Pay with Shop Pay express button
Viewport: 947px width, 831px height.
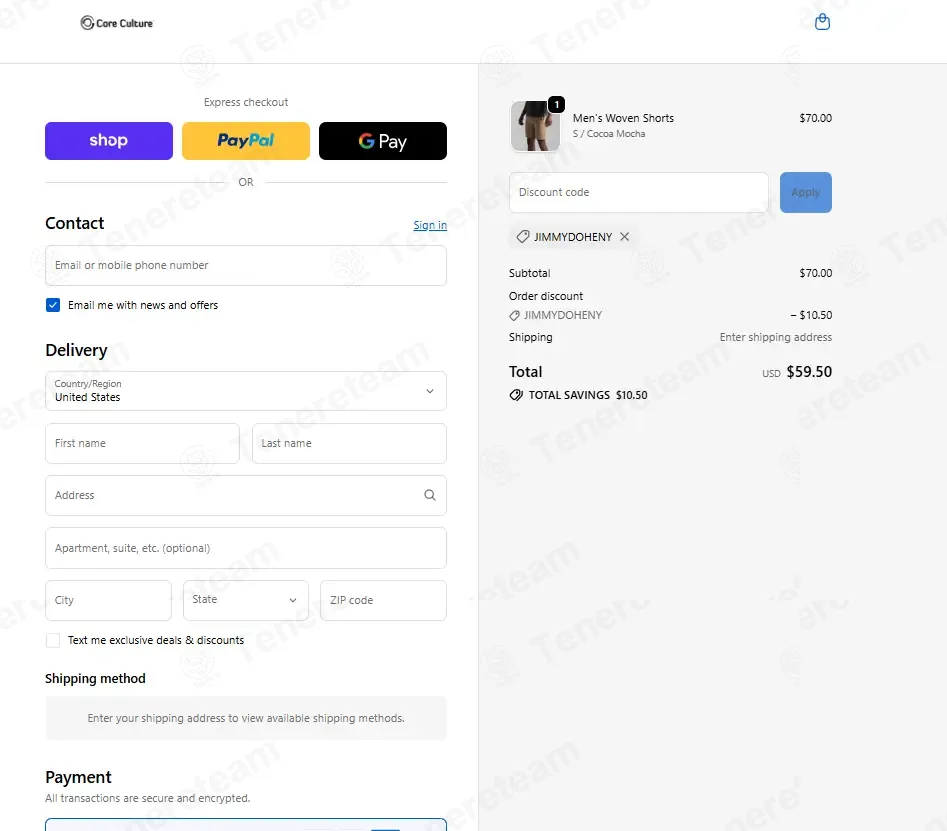[x=109, y=141]
